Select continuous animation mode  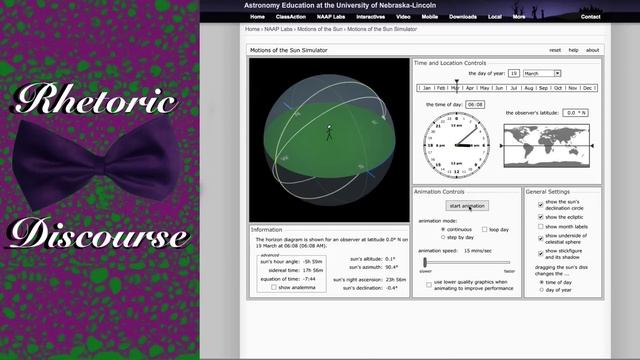click(x=443, y=229)
